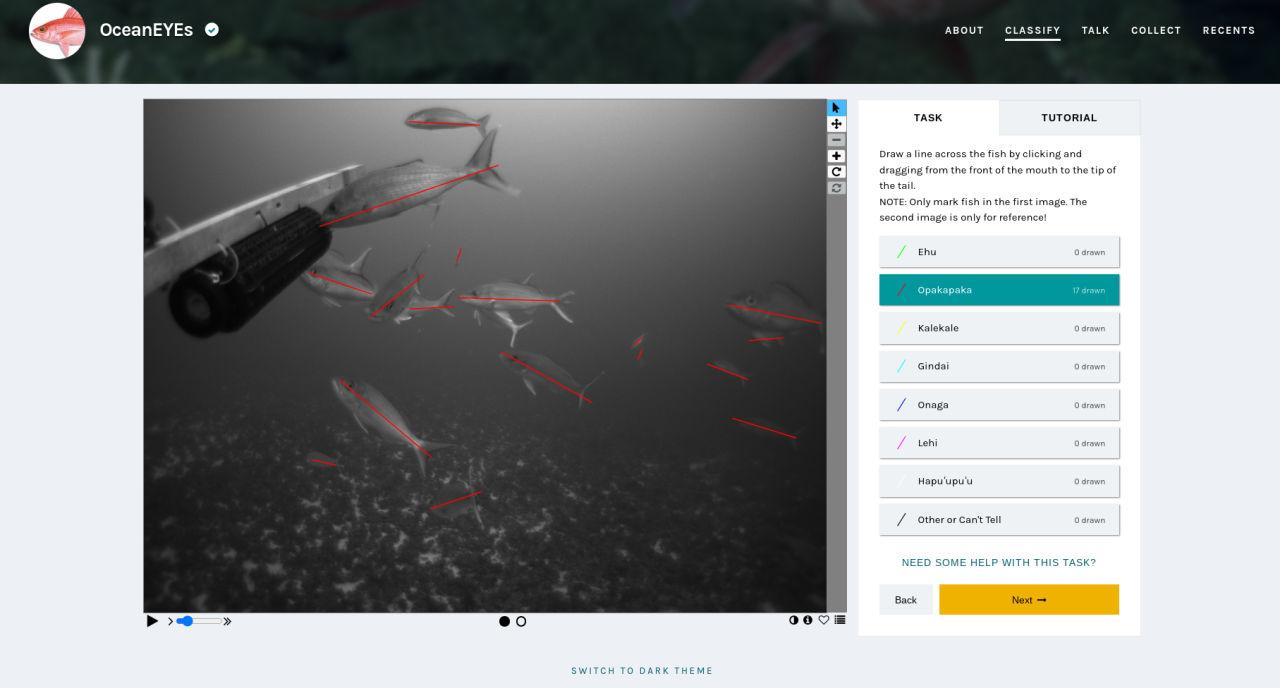Click the '17 drawn' Opakapaka count
Screen dimensions: 1280x688
(1089, 291)
